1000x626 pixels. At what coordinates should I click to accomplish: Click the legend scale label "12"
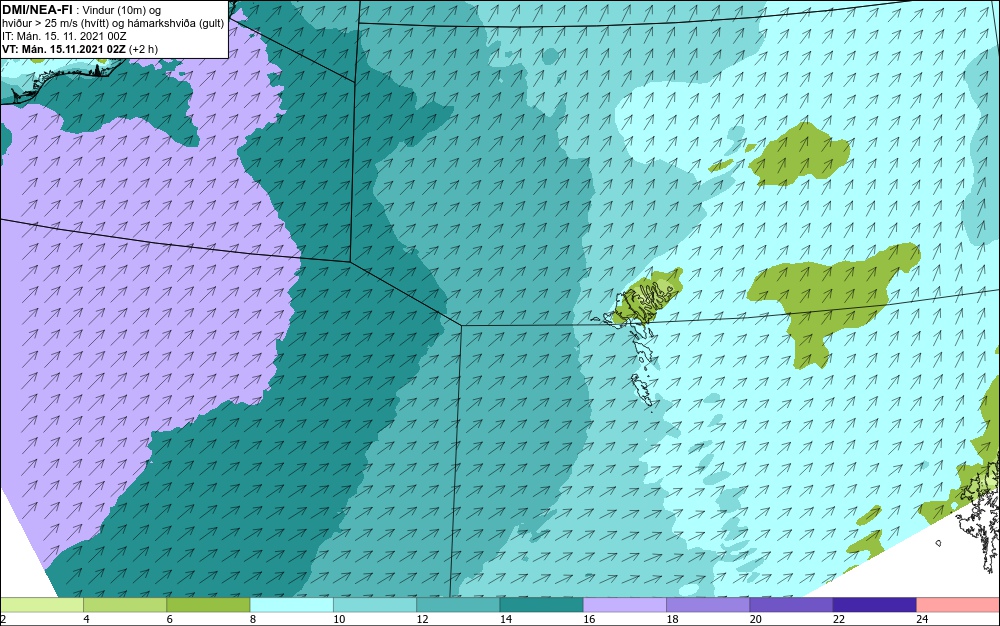tap(422, 619)
